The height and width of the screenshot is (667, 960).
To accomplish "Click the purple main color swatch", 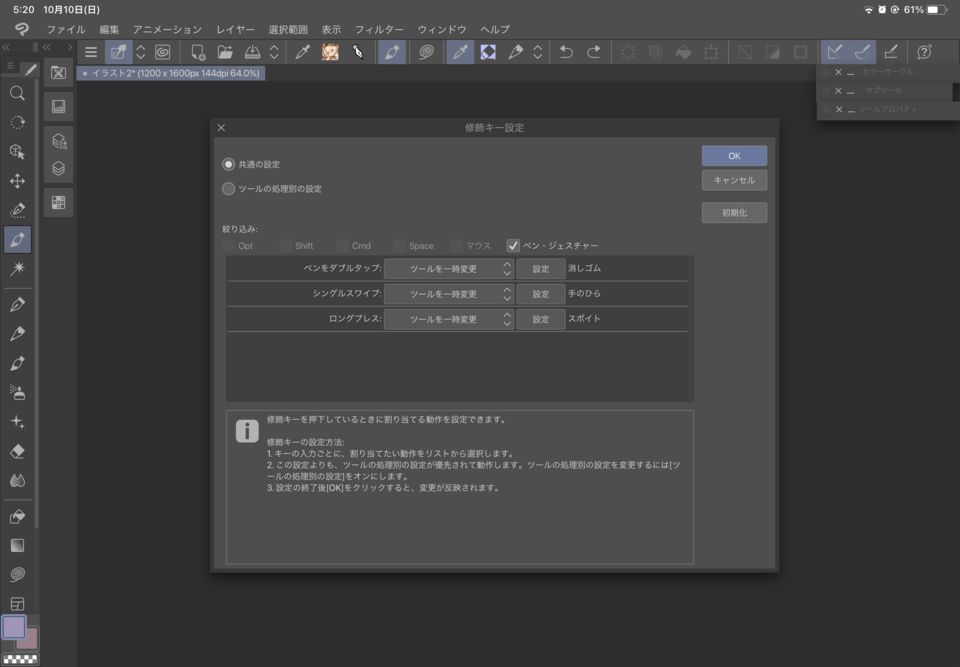I will (14, 628).
